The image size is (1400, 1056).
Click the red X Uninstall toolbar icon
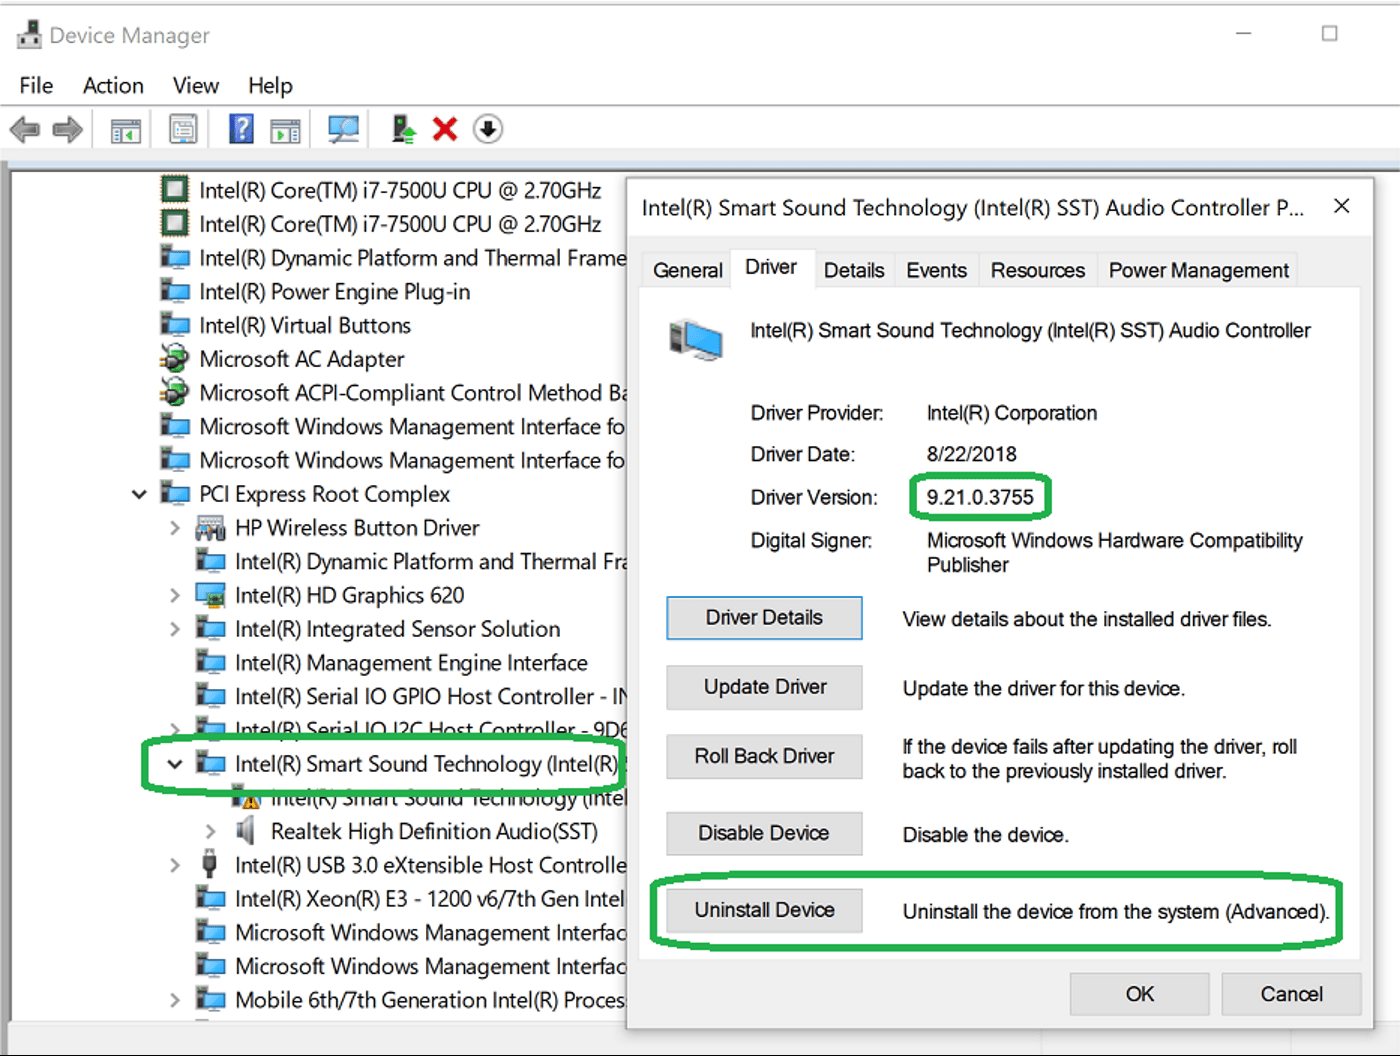pos(443,128)
